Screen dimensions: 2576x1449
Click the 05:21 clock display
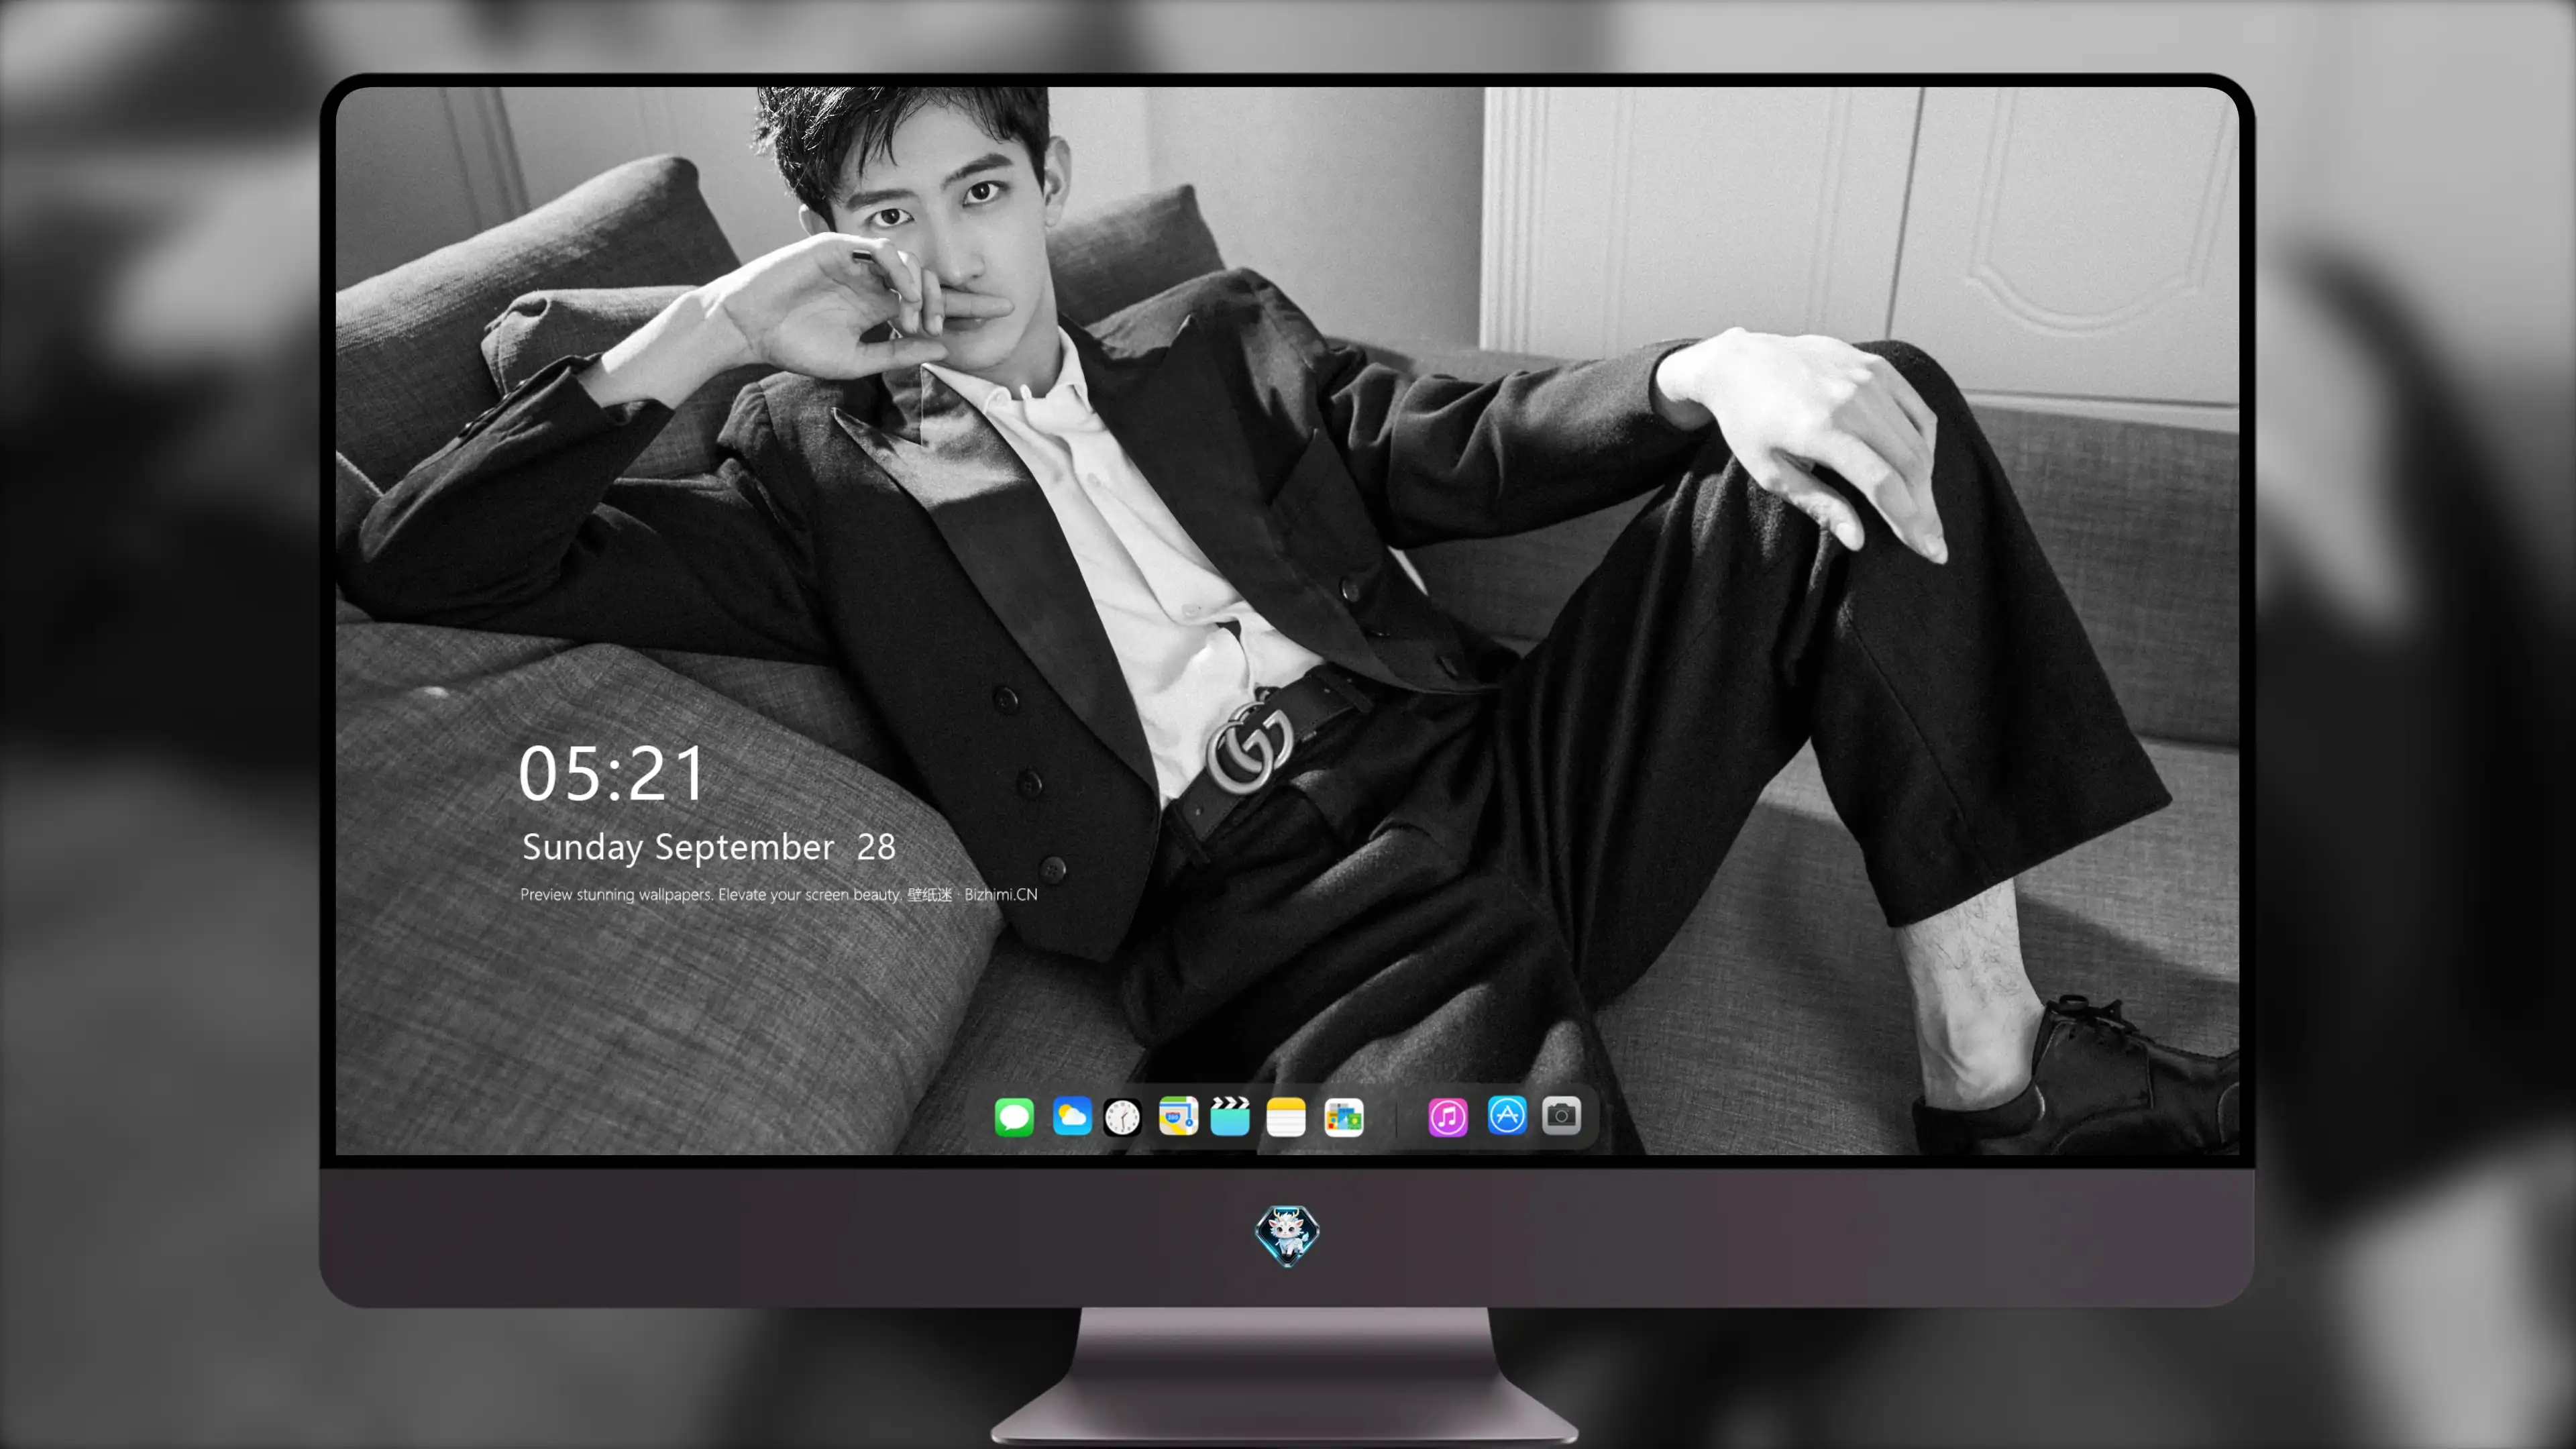(612, 774)
